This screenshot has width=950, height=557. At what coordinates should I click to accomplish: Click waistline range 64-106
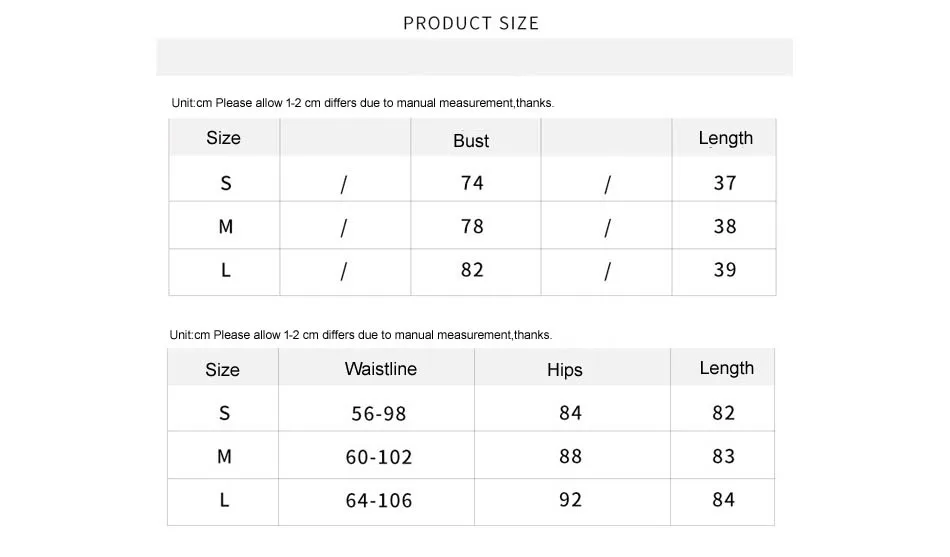click(379, 500)
